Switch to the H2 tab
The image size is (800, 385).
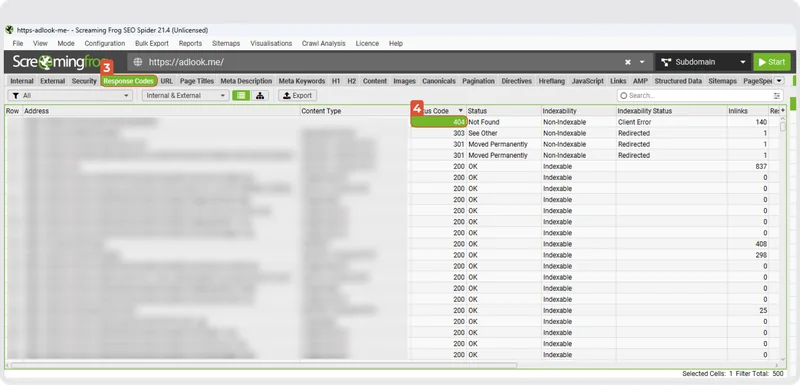point(352,81)
